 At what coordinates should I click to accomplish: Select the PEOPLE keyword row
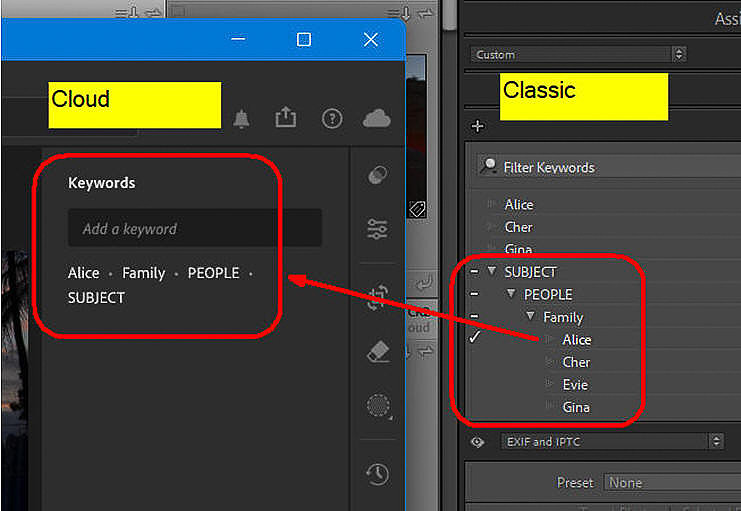[548, 295]
